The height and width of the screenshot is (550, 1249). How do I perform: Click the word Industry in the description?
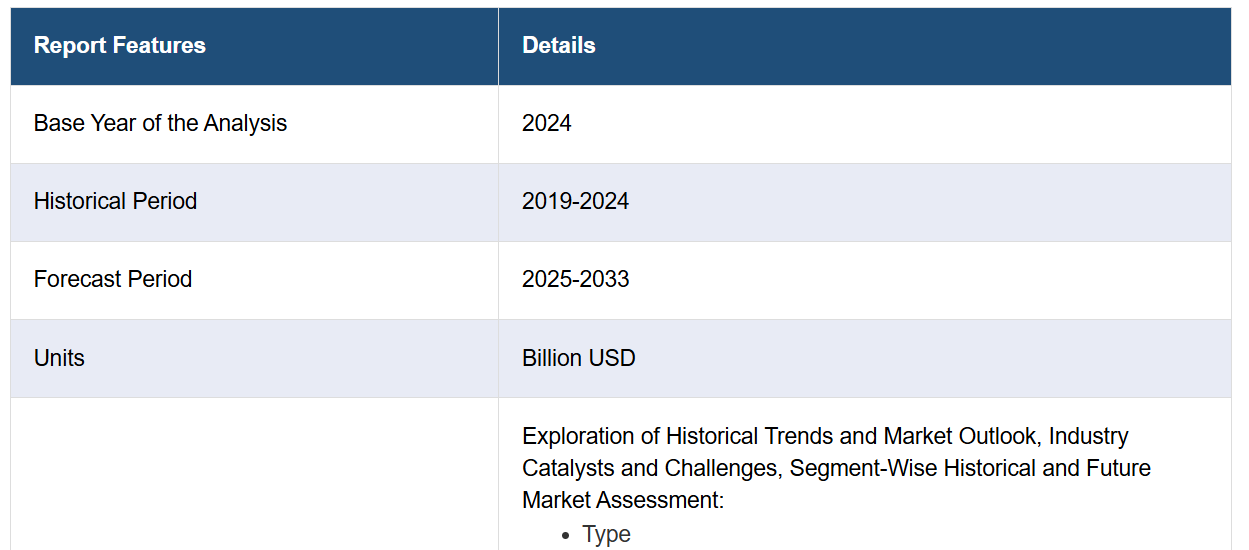(1089, 436)
